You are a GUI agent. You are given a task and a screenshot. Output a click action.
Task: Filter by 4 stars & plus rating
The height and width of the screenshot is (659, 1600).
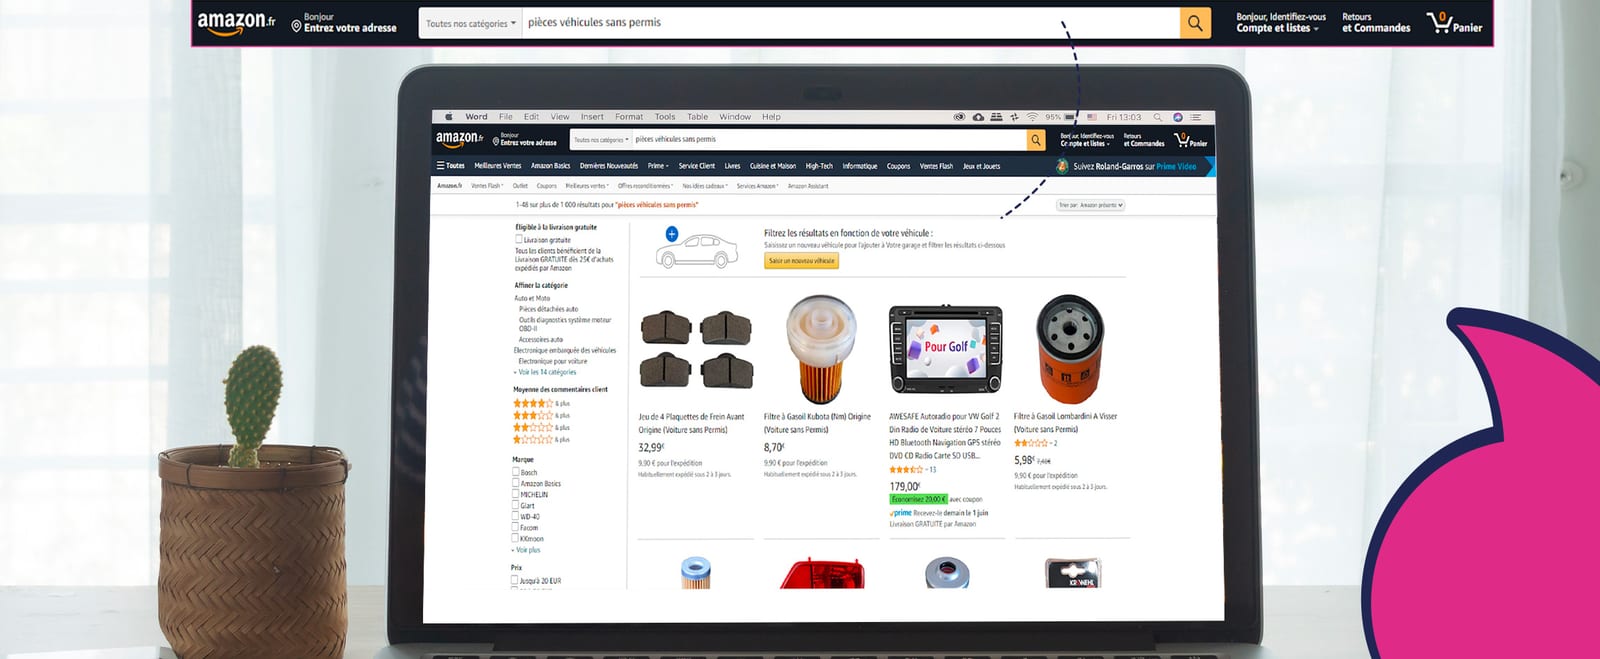(541, 403)
